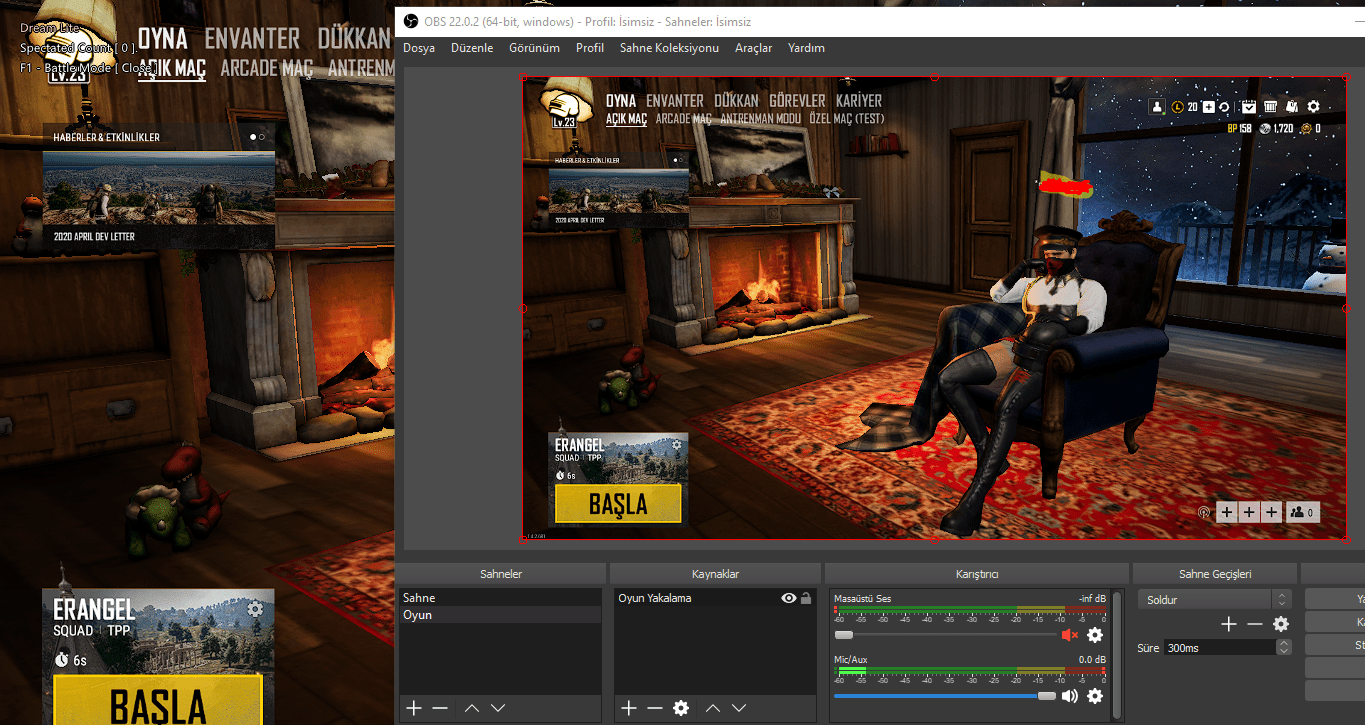
Task: Select Oyun scene in Sahneler list
Action: coord(500,615)
